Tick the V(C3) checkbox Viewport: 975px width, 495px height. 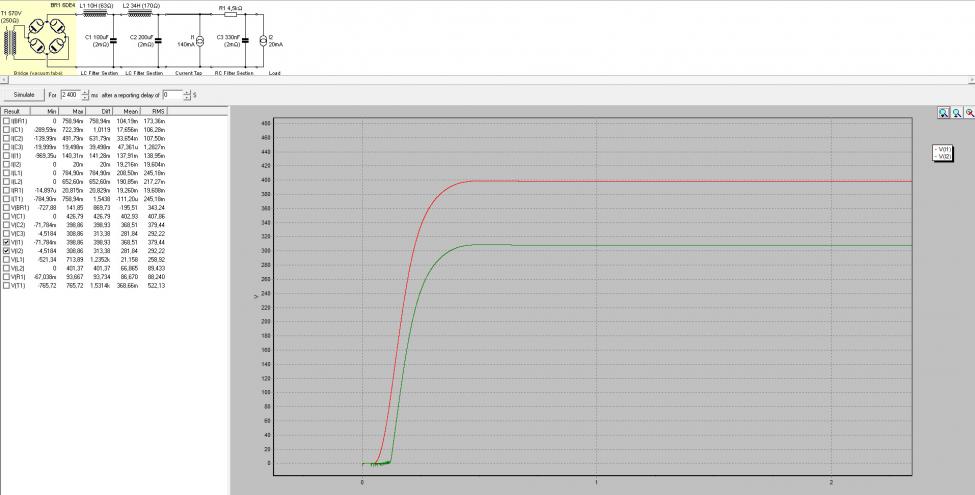pos(6,234)
